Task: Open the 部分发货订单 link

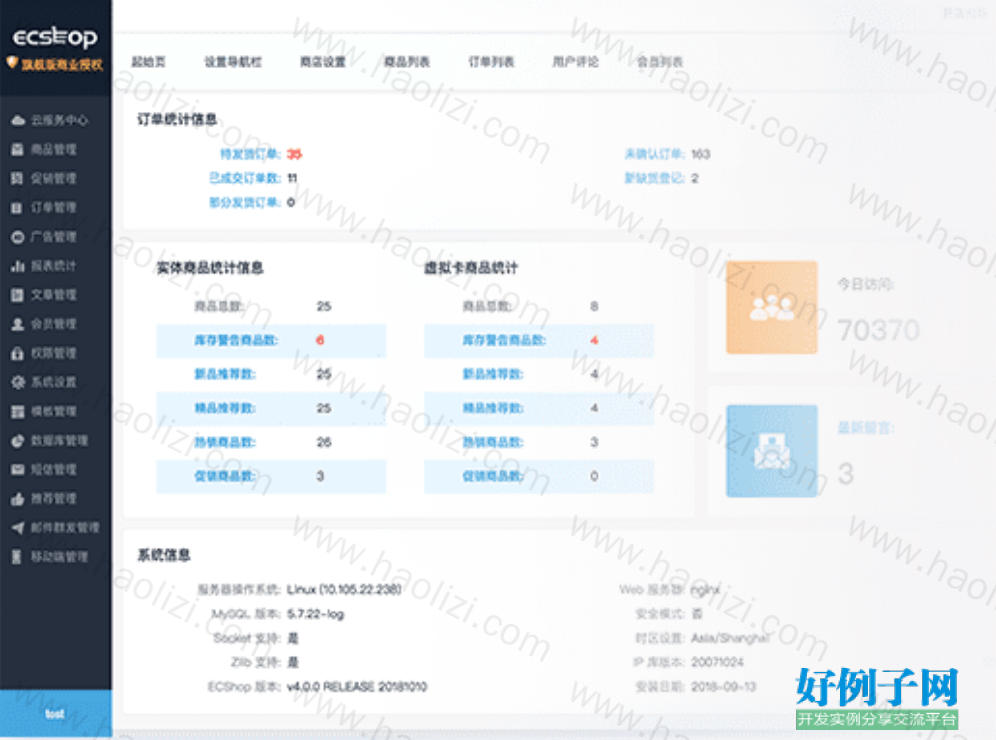Action: click(245, 202)
